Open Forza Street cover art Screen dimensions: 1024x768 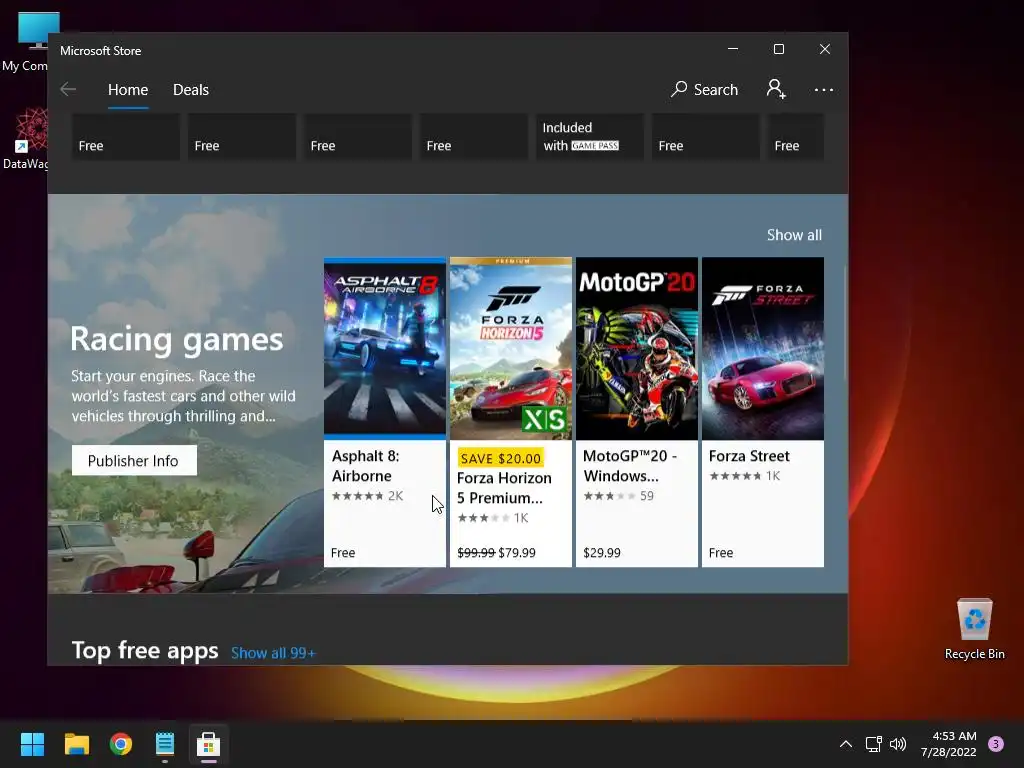point(763,348)
